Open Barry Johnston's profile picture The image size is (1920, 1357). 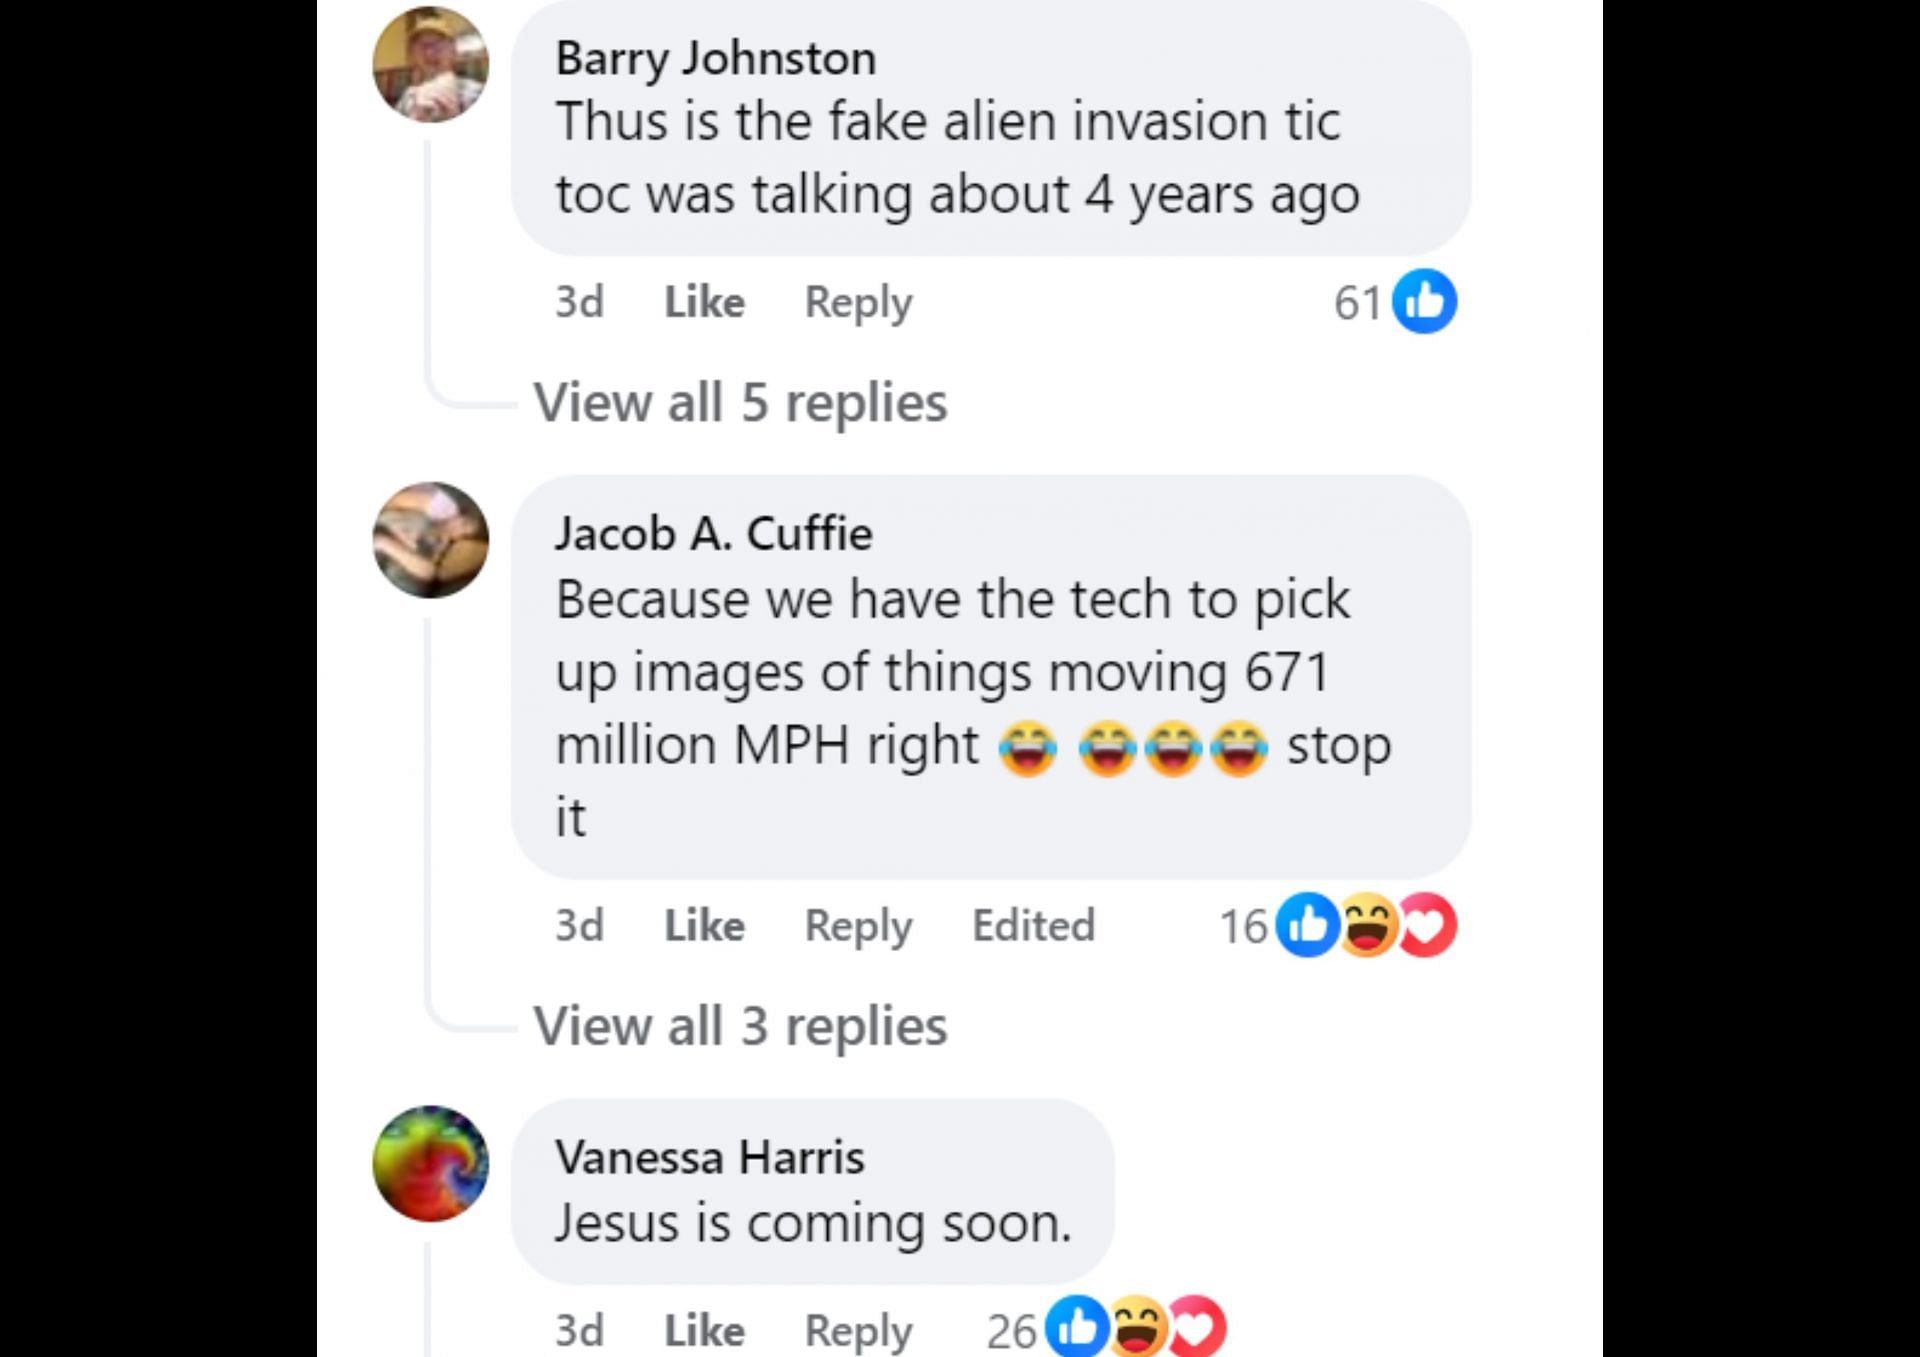click(x=431, y=64)
